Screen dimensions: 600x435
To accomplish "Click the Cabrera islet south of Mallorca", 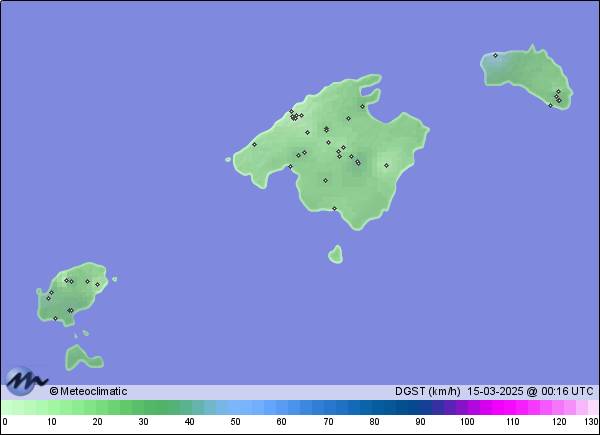I will tap(336, 255).
